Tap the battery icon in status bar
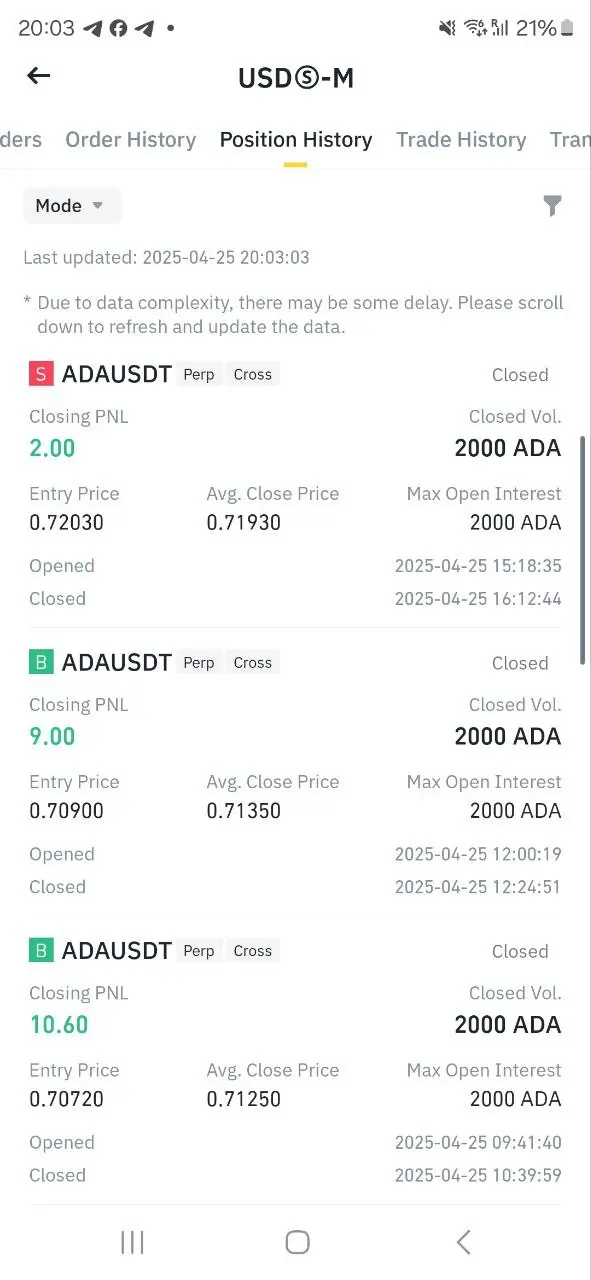 567,28
